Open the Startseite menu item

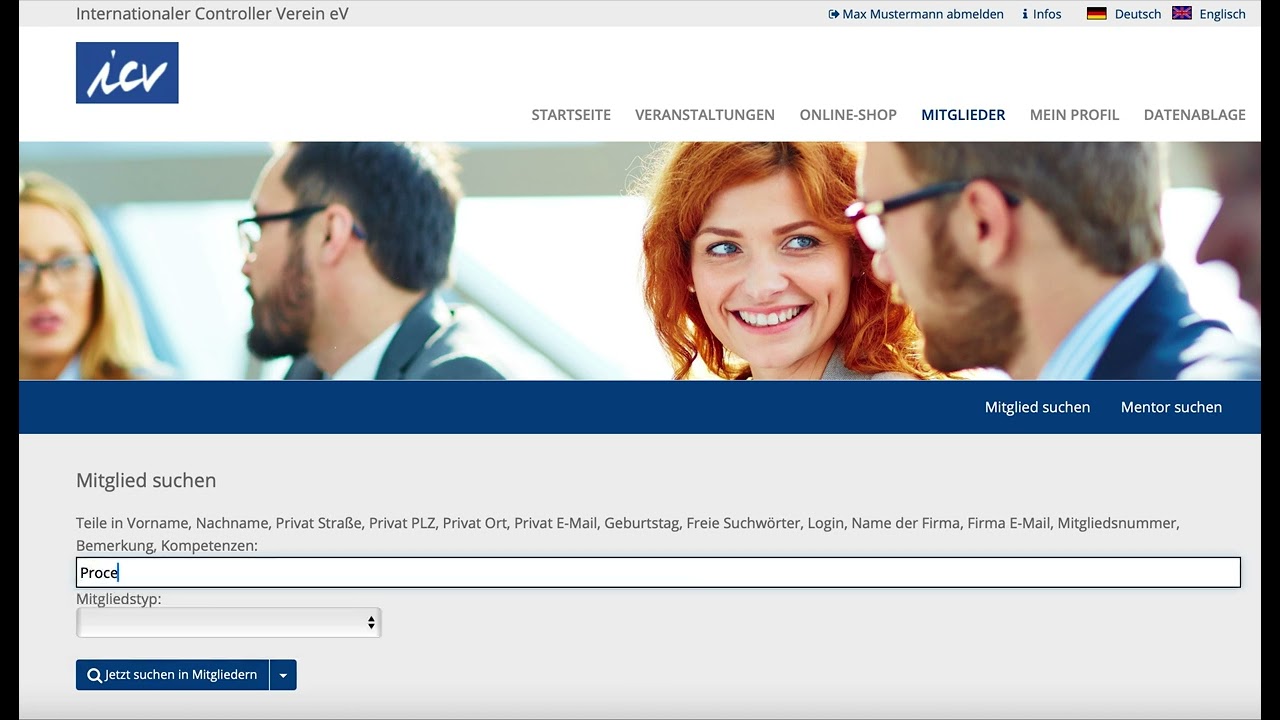pyautogui.click(x=571, y=115)
